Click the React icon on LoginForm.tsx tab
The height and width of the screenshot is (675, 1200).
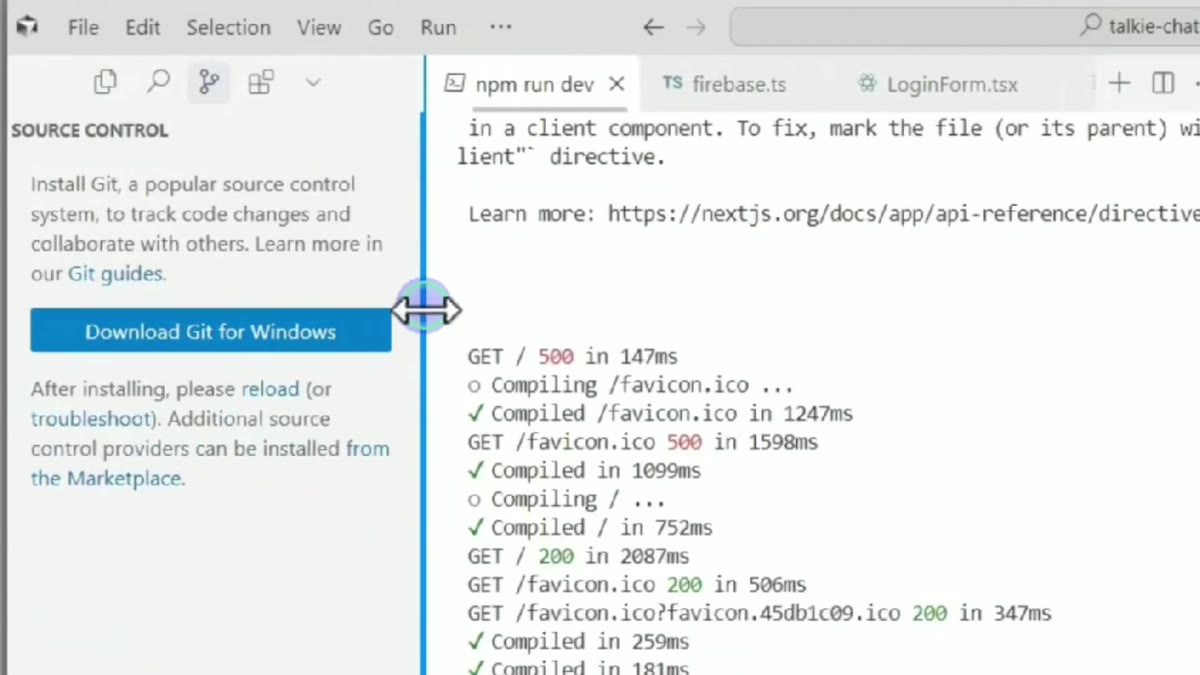coord(867,84)
